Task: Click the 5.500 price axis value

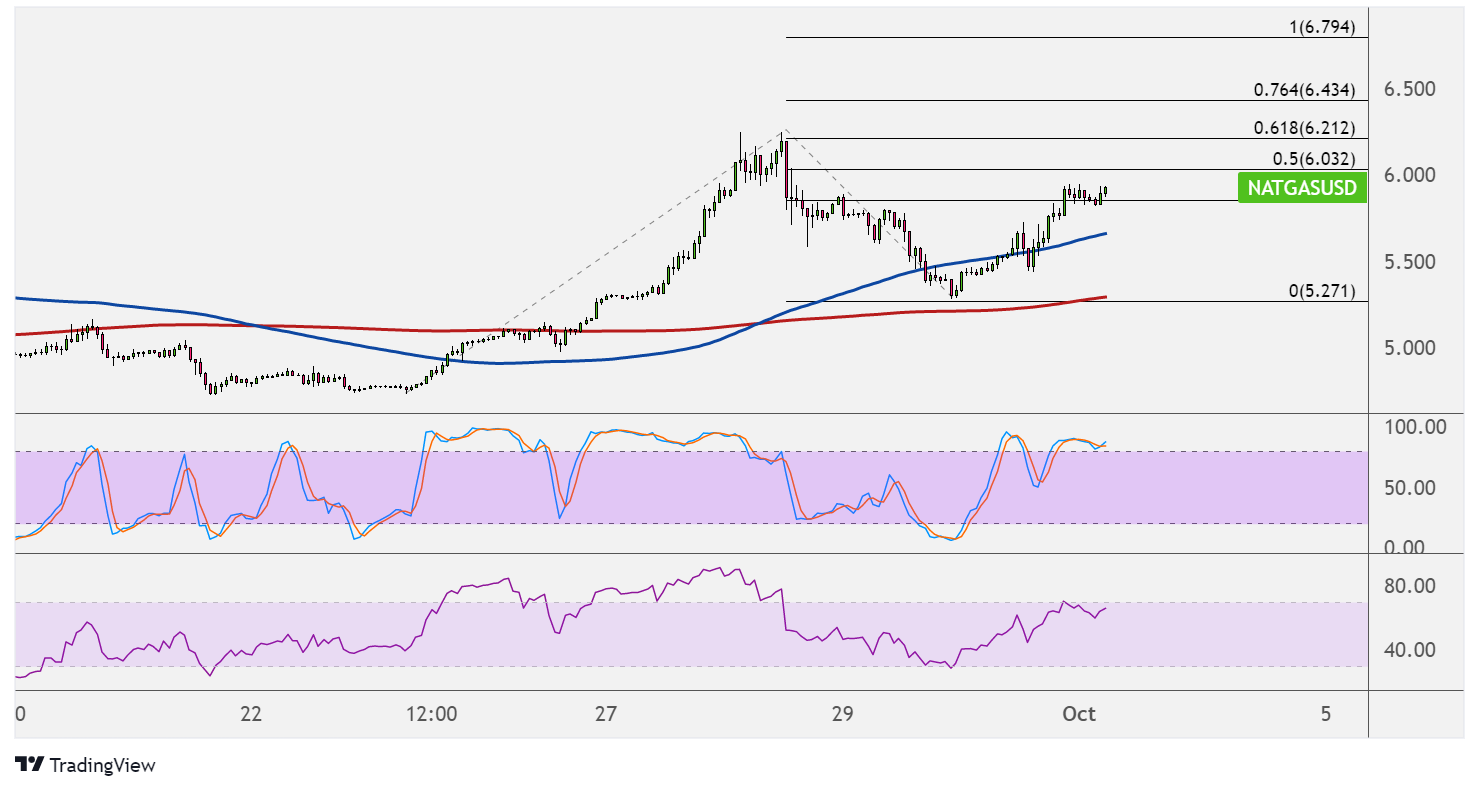Action: coord(1408,262)
